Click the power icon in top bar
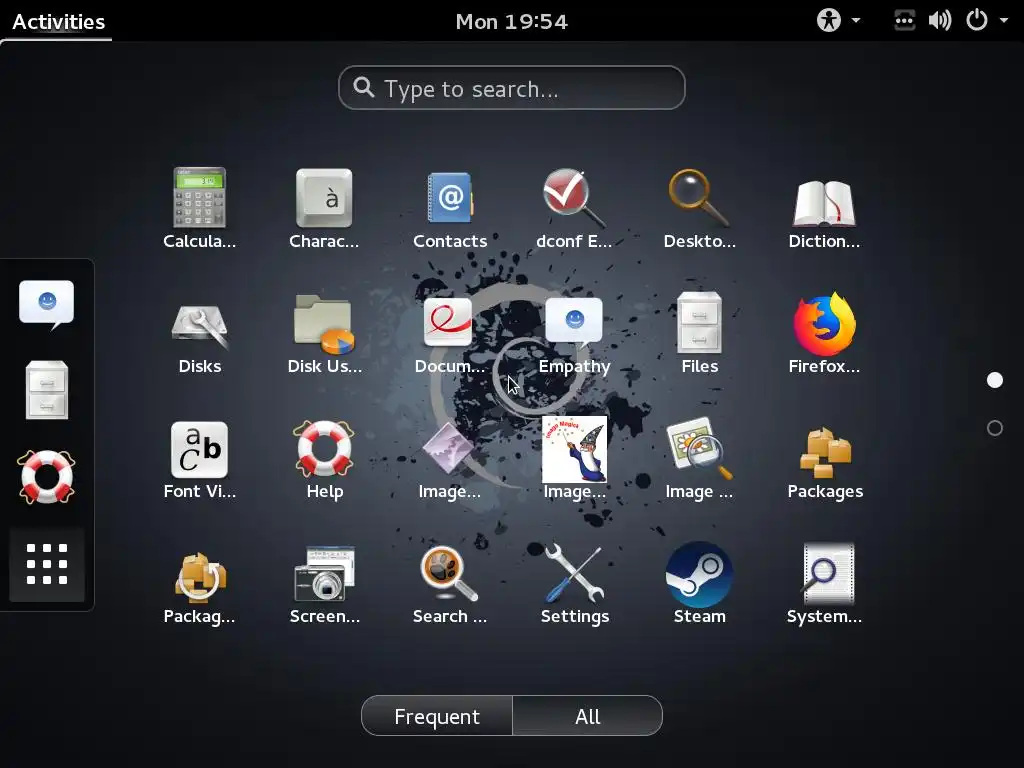 pos(976,21)
